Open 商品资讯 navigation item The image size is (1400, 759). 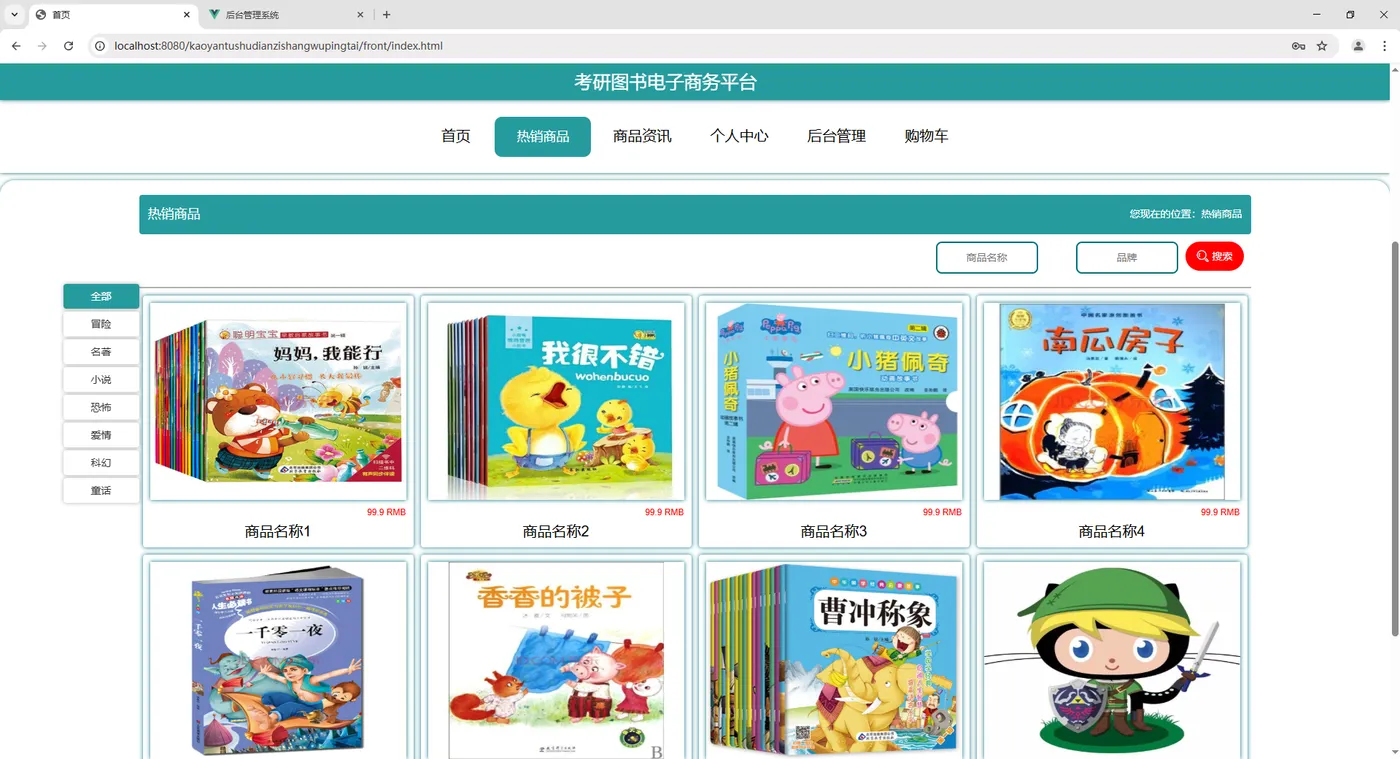click(x=642, y=136)
